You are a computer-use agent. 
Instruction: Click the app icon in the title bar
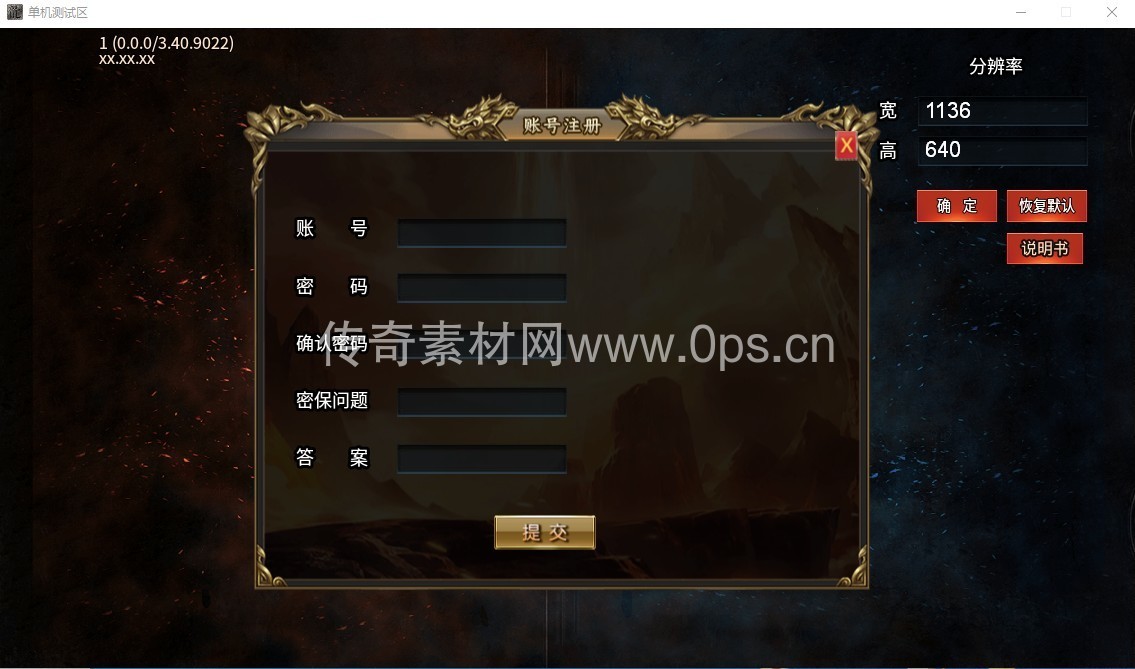coord(14,12)
